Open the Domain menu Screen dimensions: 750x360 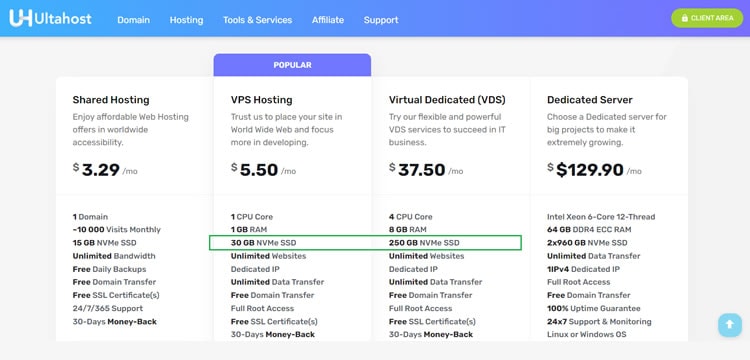click(133, 20)
